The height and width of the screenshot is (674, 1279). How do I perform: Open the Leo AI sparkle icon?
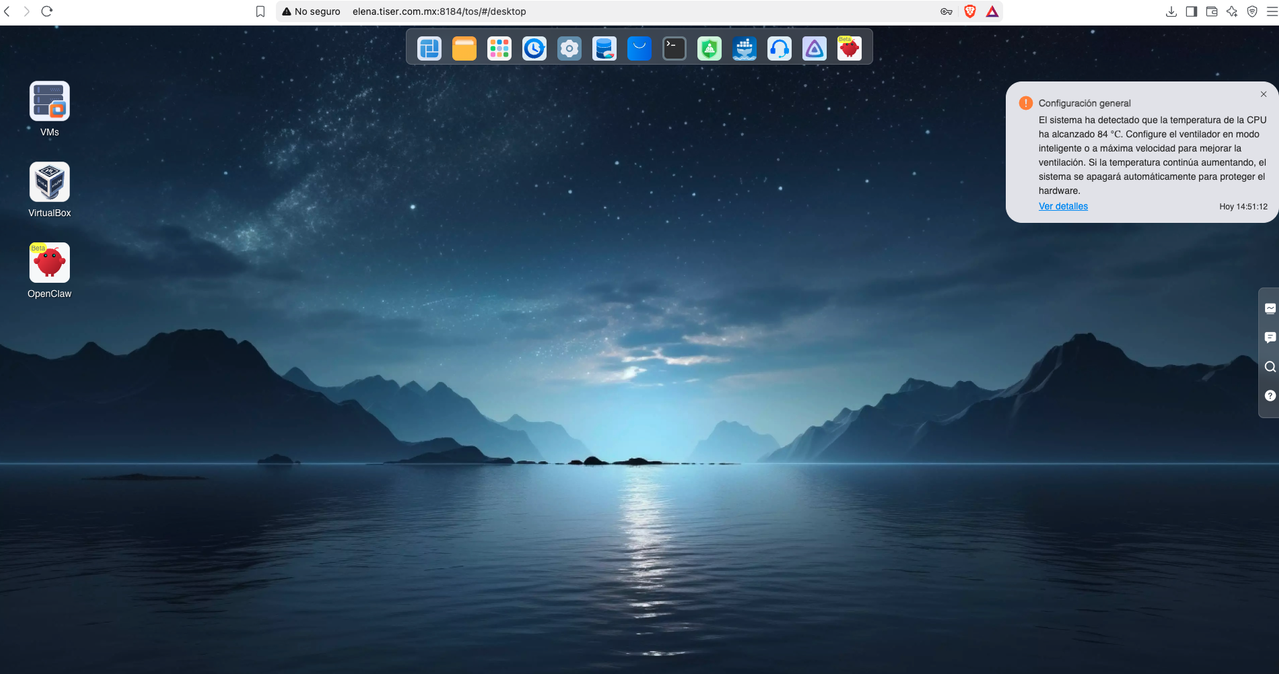pos(1232,12)
